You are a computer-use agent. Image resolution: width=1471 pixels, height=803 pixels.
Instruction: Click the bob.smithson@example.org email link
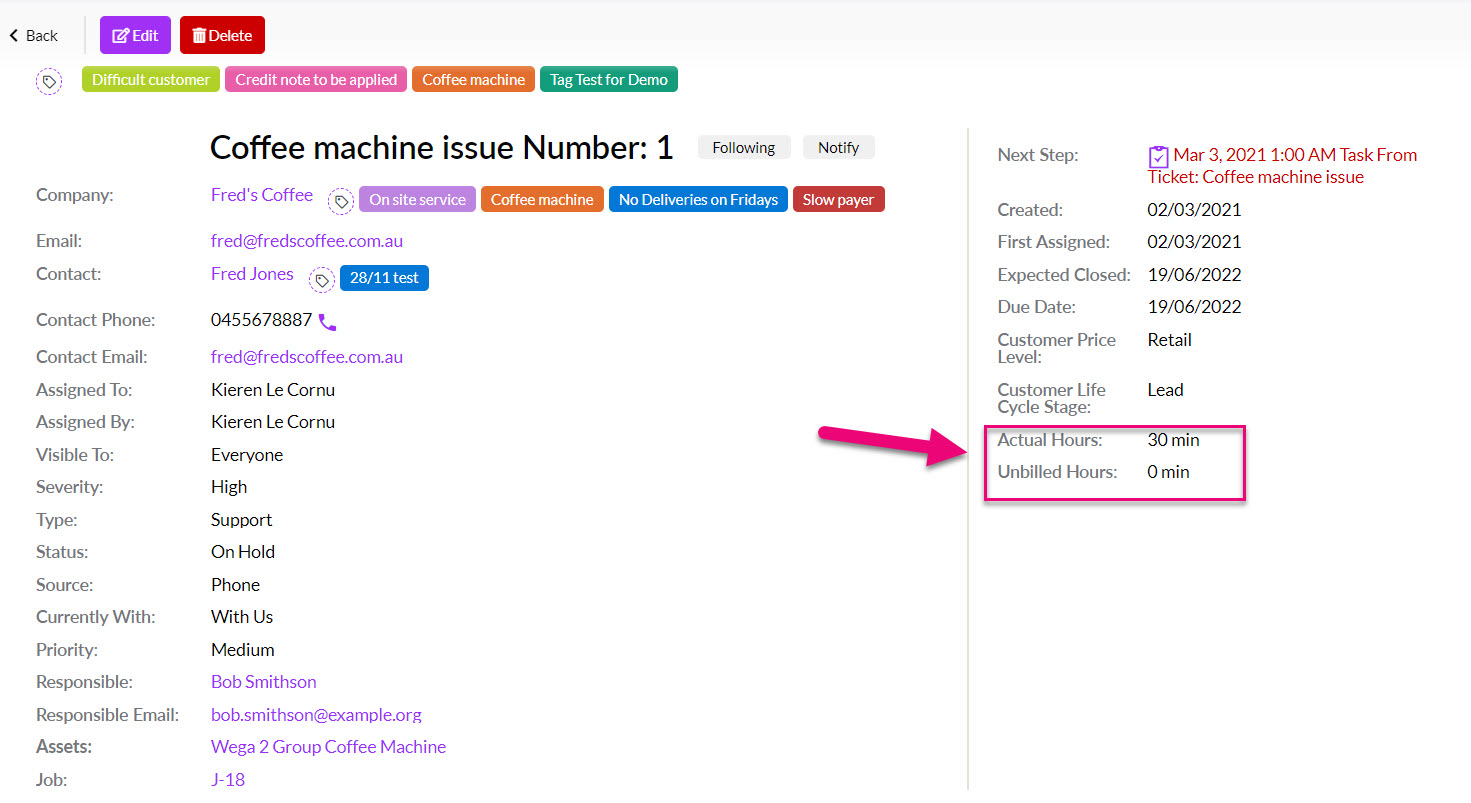point(316,715)
